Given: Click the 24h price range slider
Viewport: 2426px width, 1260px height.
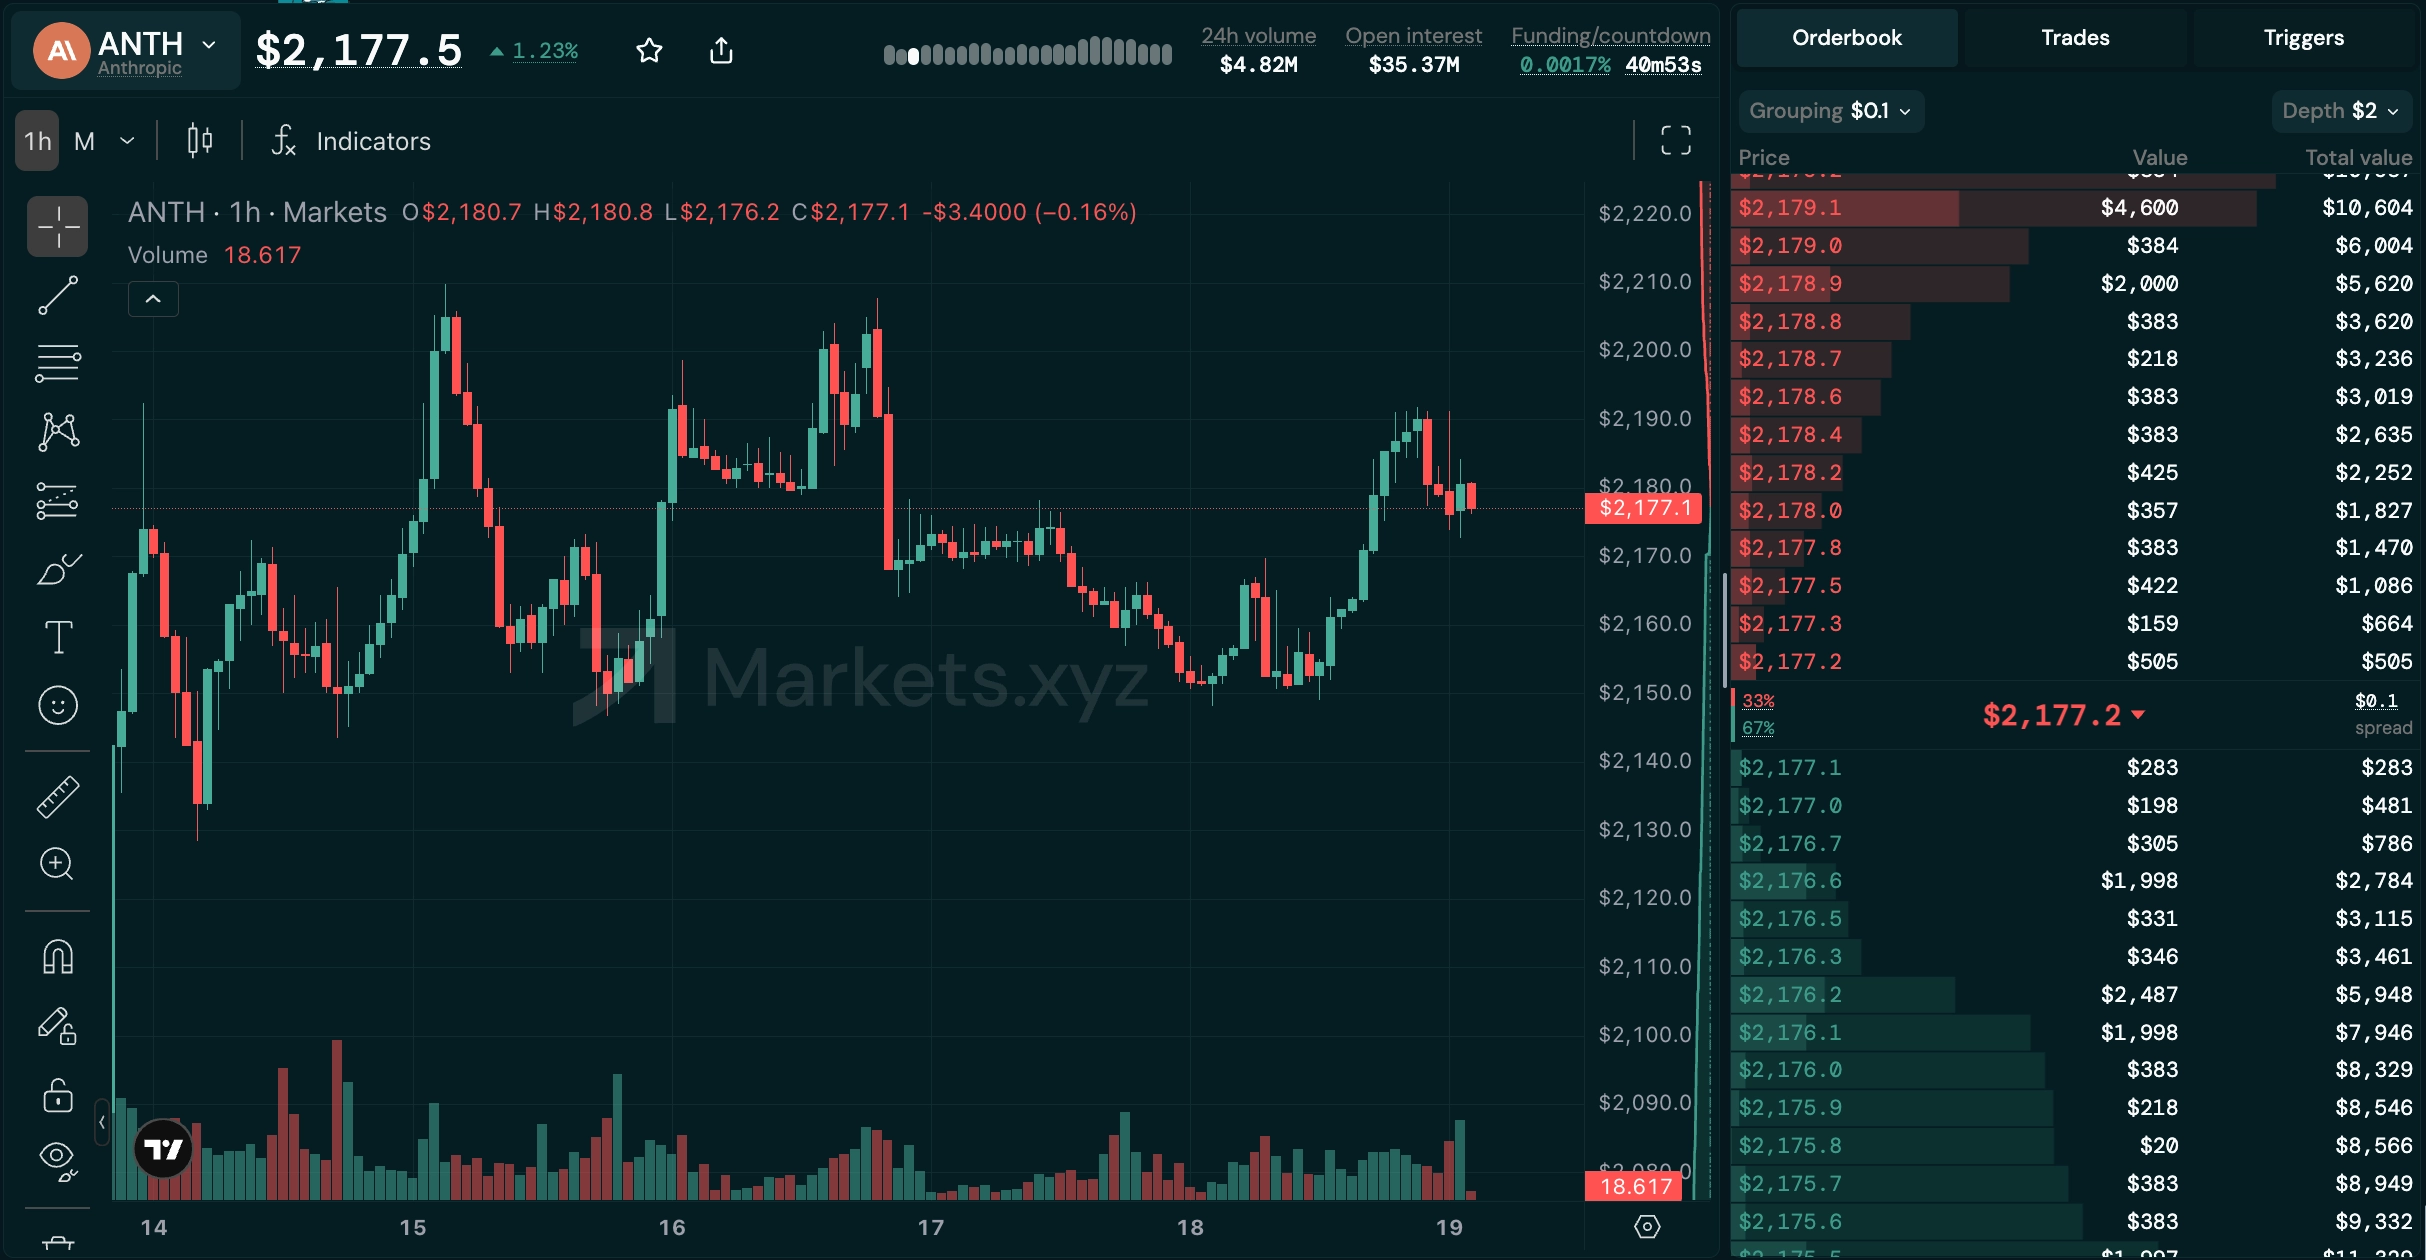Looking at the screenshot, I should click(1027, 51).
